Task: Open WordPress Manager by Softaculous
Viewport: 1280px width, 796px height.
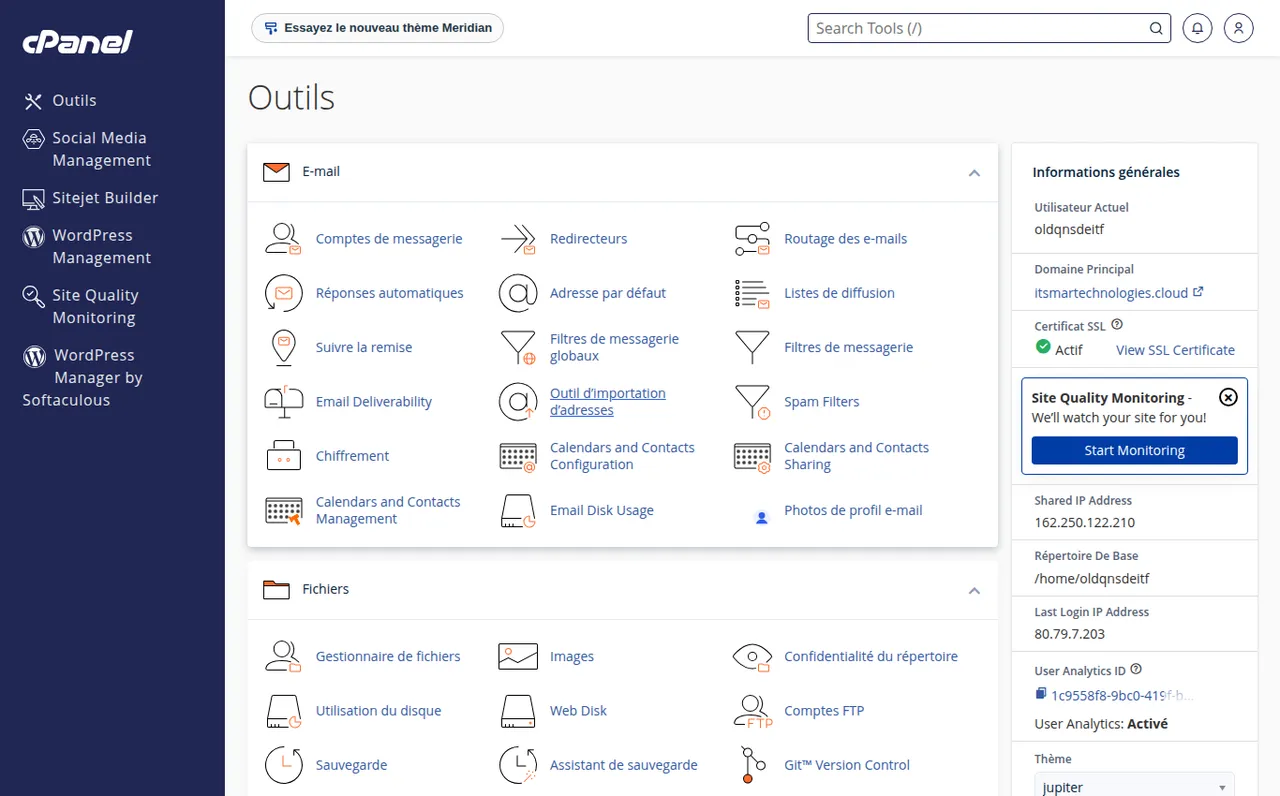Action: pos(83,377)
